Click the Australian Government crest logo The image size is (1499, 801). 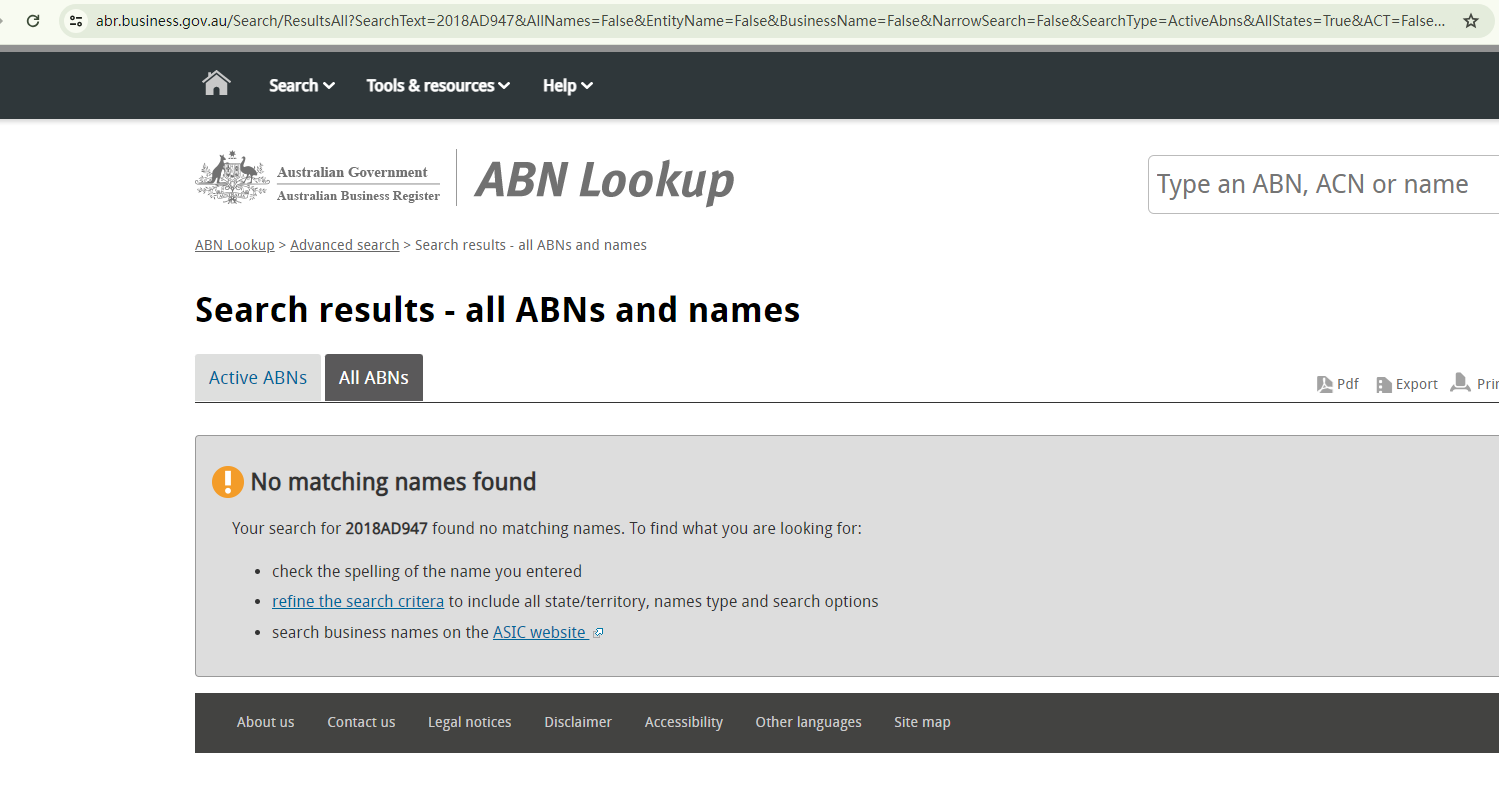click(x=232, y=178)
